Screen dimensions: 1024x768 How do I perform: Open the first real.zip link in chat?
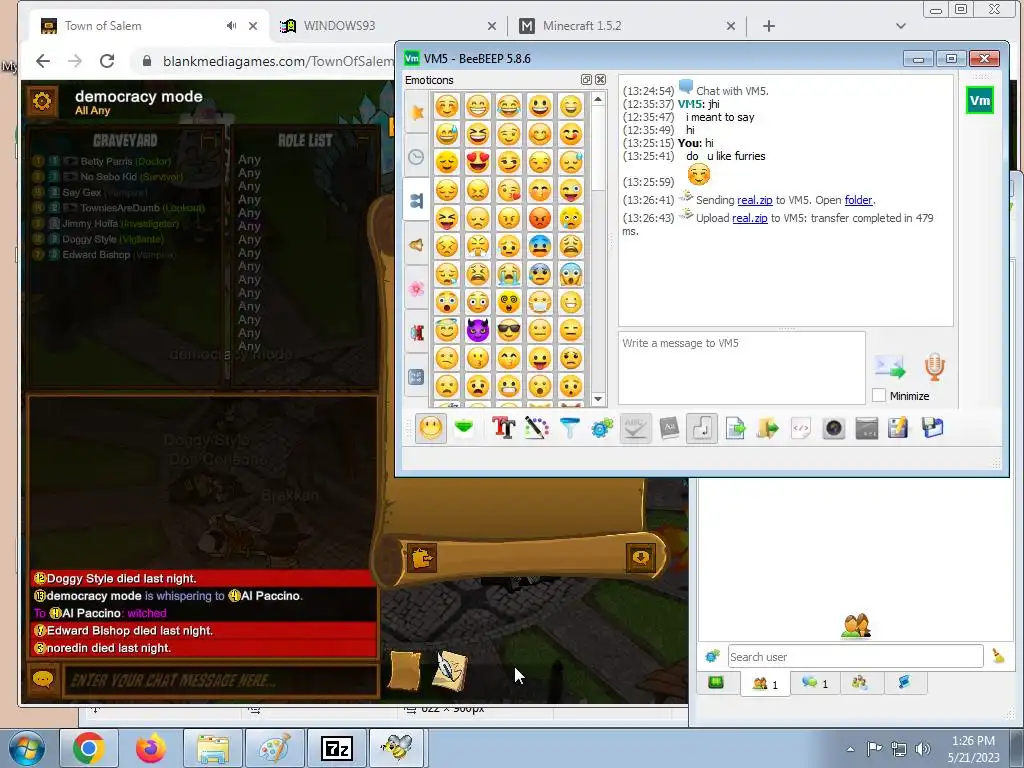[755, 200]
